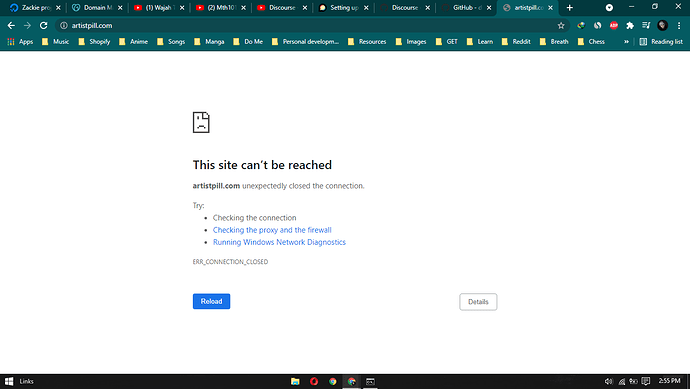This screenshot has height=389, width=690.
Task: Open the notification center icon
Action: [646, 382]
